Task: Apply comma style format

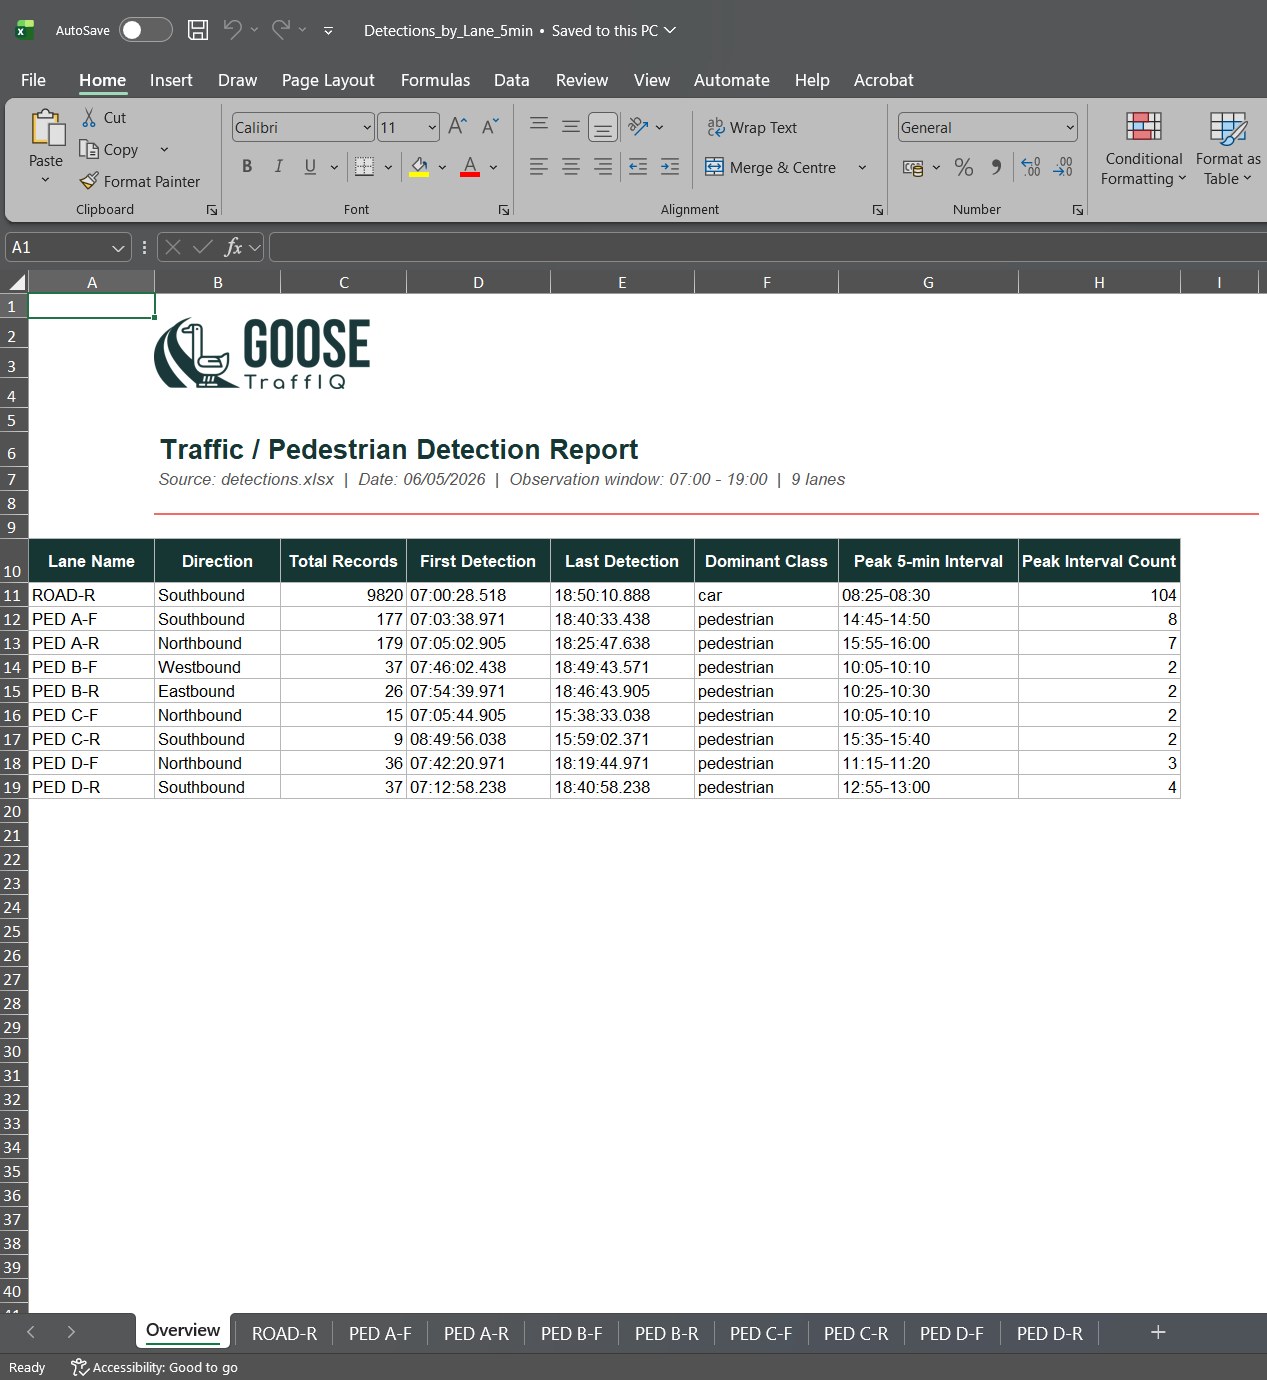Action: [x=996, y=167]
